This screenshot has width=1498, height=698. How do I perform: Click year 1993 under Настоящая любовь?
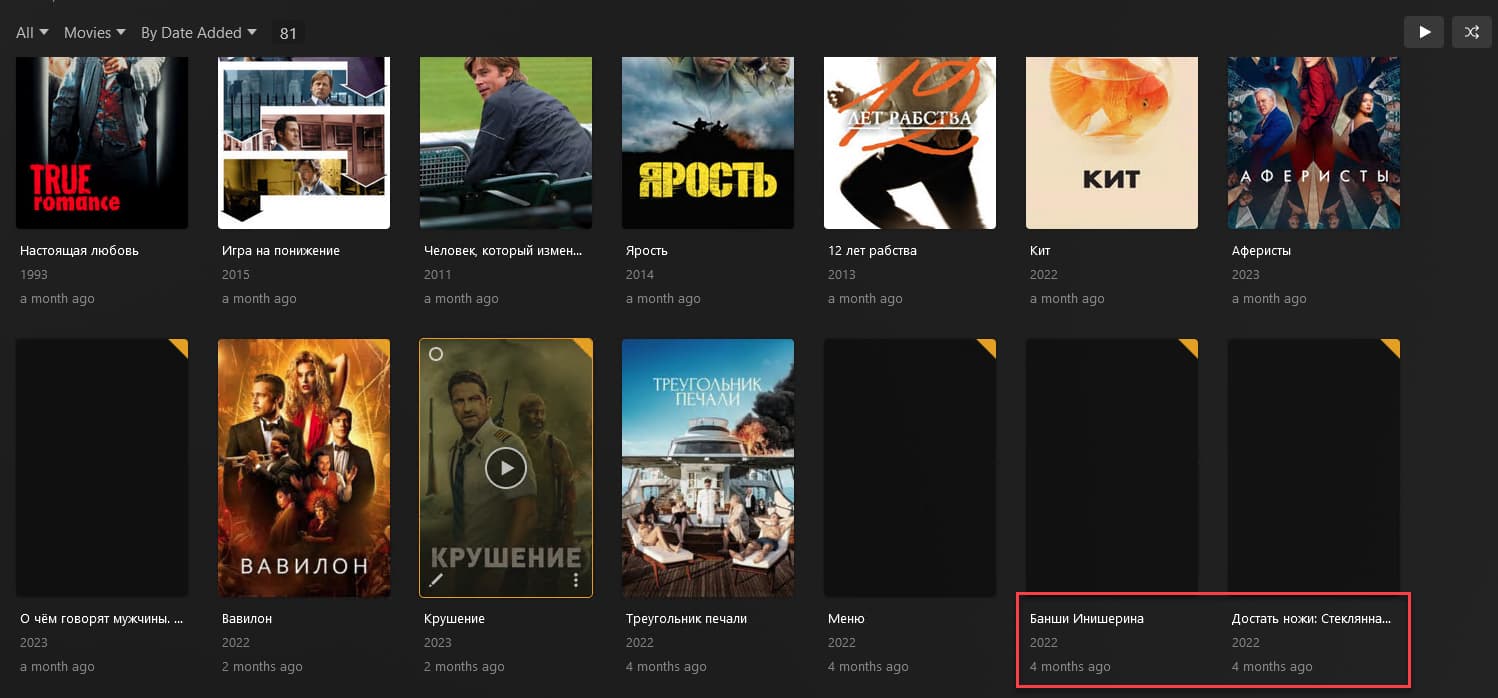(34, 275)
